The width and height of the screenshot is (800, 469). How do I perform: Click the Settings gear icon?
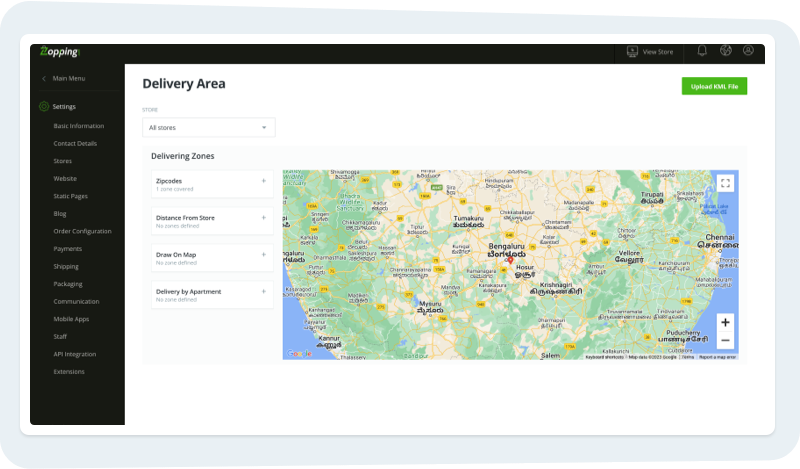point(44,106)
